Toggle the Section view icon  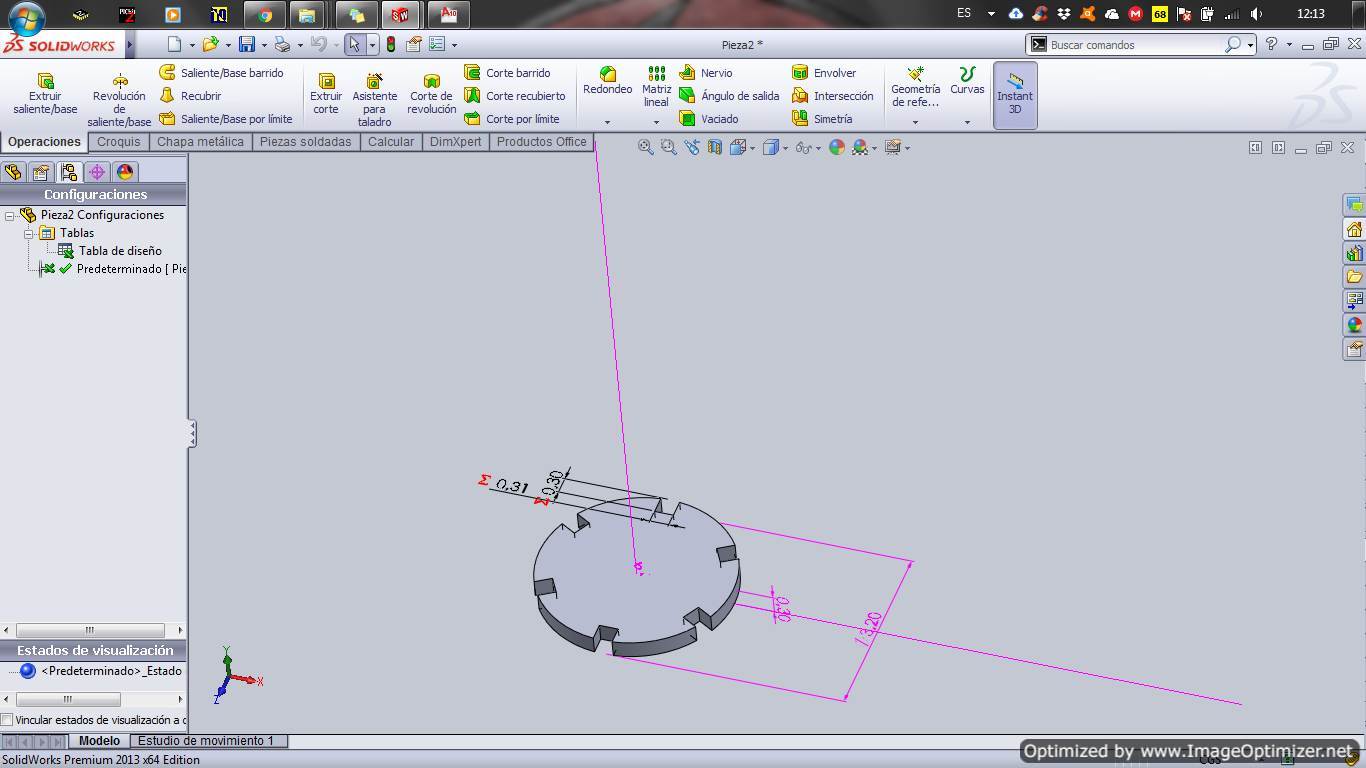(714, 147)
